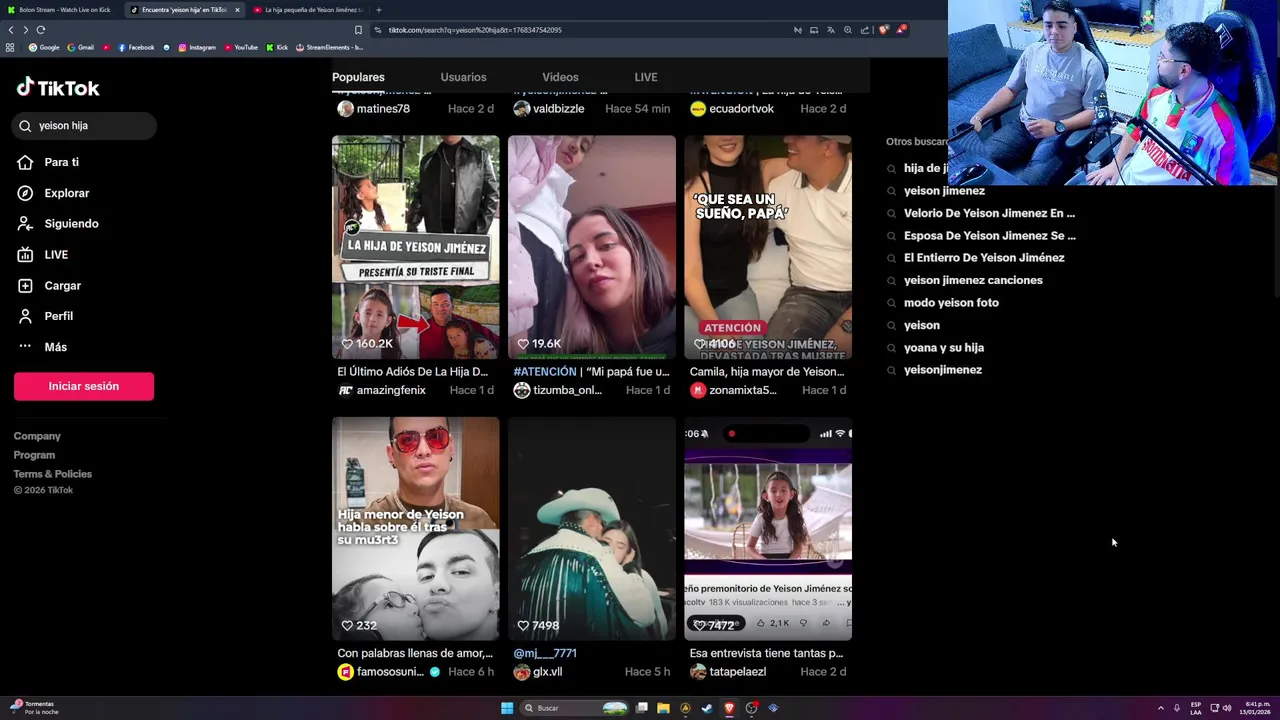1280x720 pixels.
Task: Open video 'La hija de Yeison Jiménez' thumbnail
Action: coord(416,247)
